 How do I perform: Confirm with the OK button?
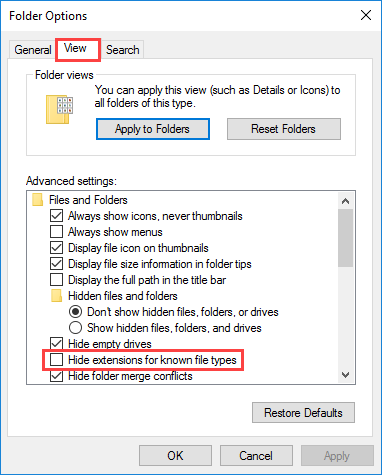[175, 456]
